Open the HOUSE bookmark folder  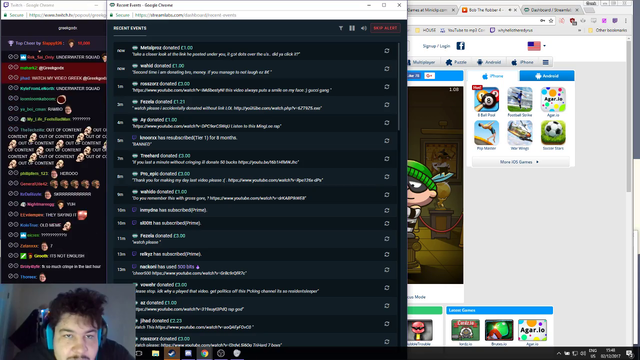click(x=425, y=30)
